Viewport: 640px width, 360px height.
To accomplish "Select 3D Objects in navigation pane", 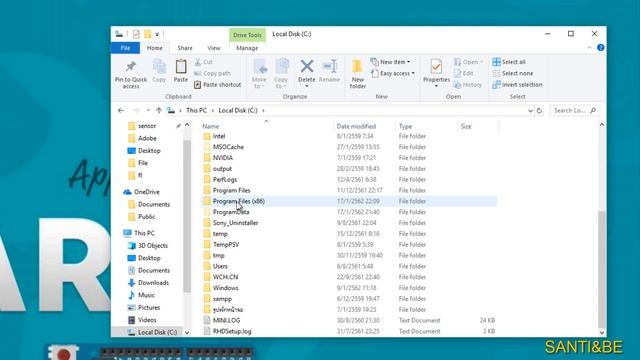I will (153, 246).
